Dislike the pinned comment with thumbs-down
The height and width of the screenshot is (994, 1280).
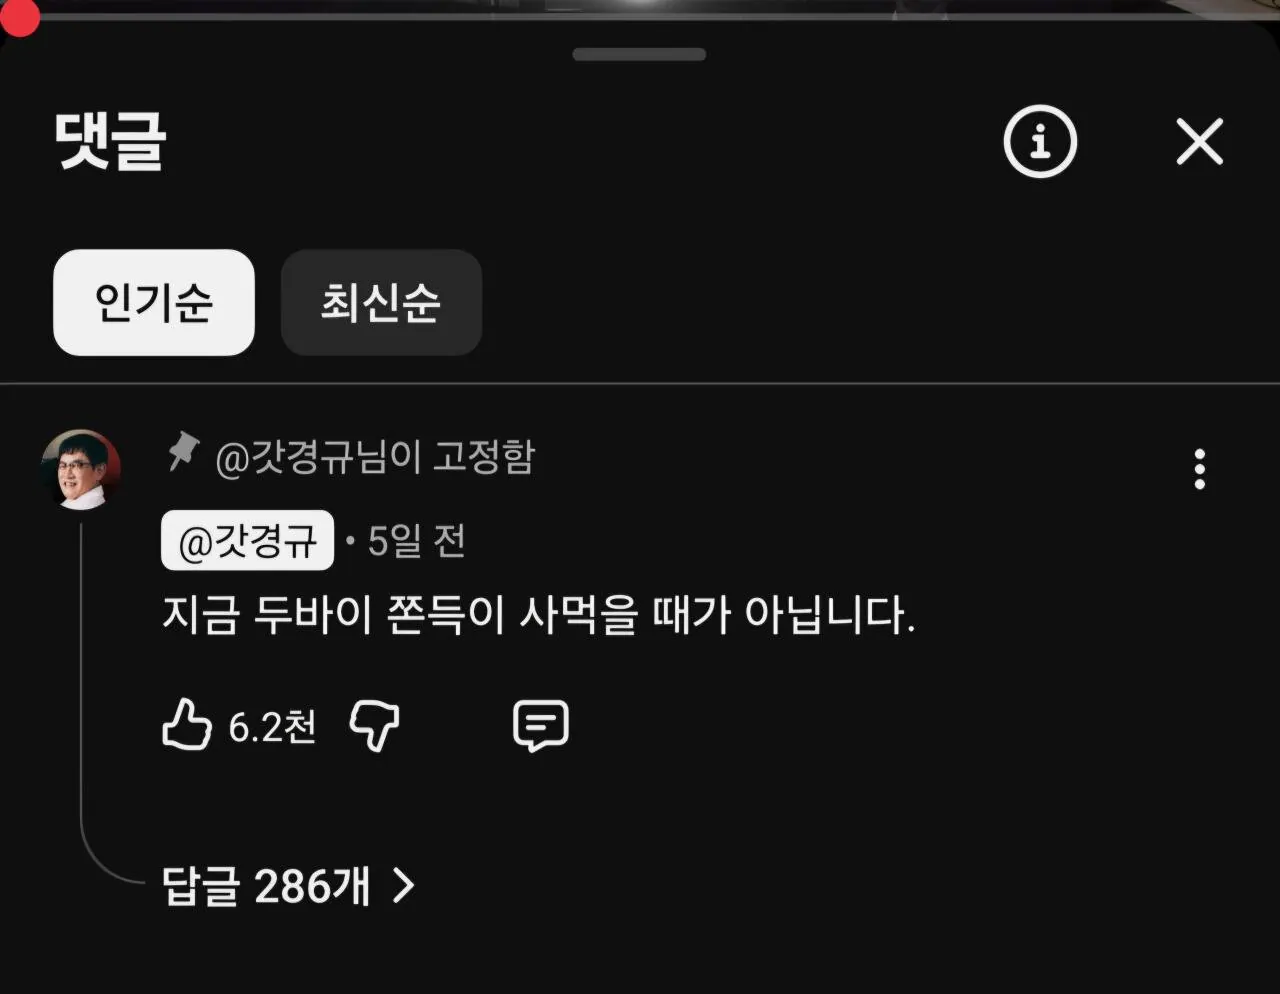(374, 725)
